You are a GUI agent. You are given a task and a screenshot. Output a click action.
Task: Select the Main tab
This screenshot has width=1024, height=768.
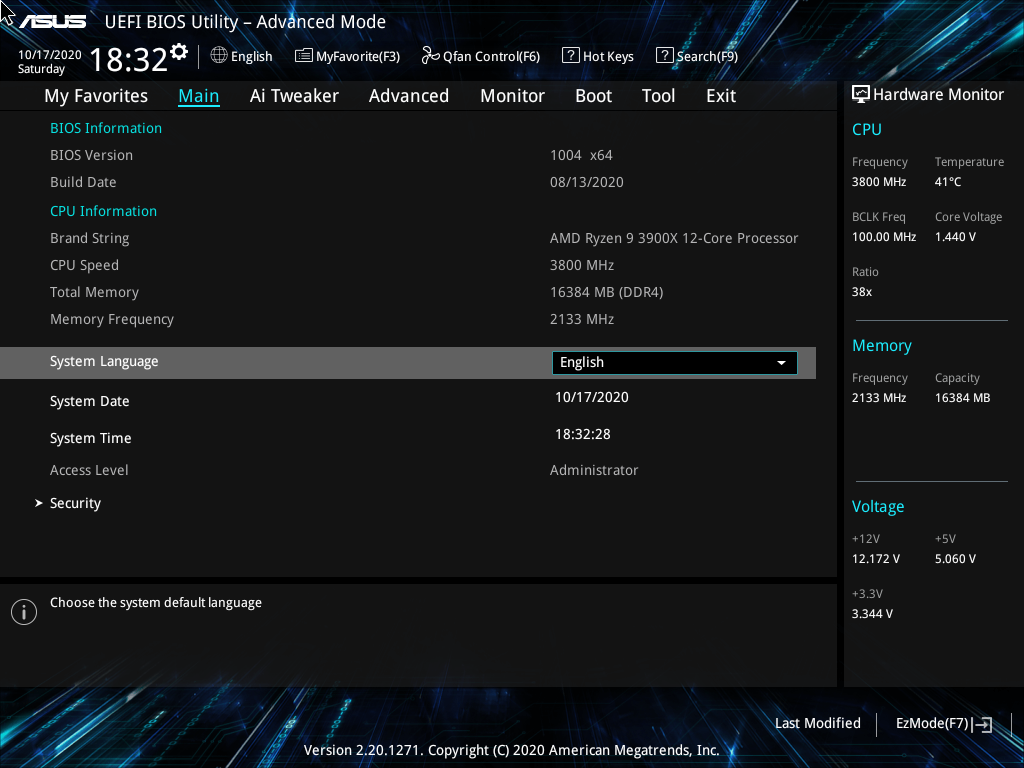pyautogui.click(x=199, y=96)
